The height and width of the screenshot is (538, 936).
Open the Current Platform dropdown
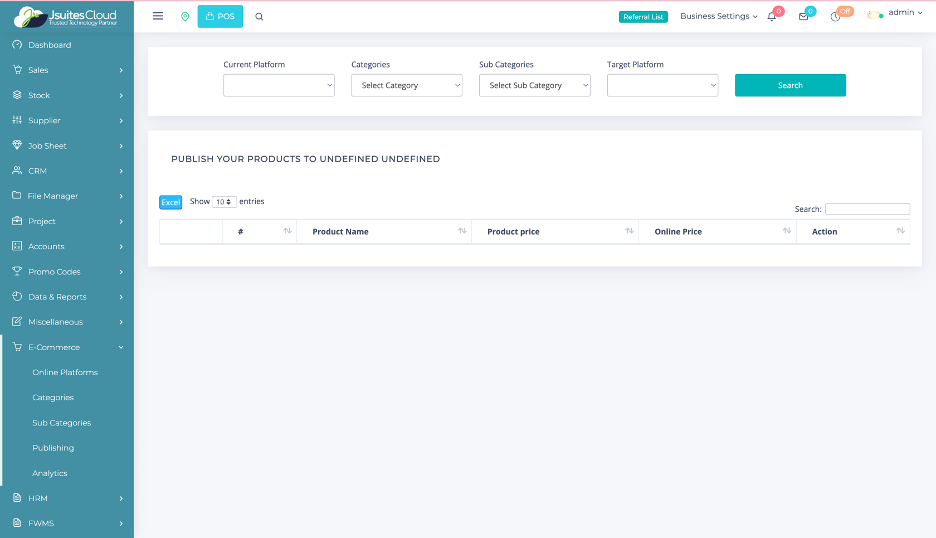[279, 86]
